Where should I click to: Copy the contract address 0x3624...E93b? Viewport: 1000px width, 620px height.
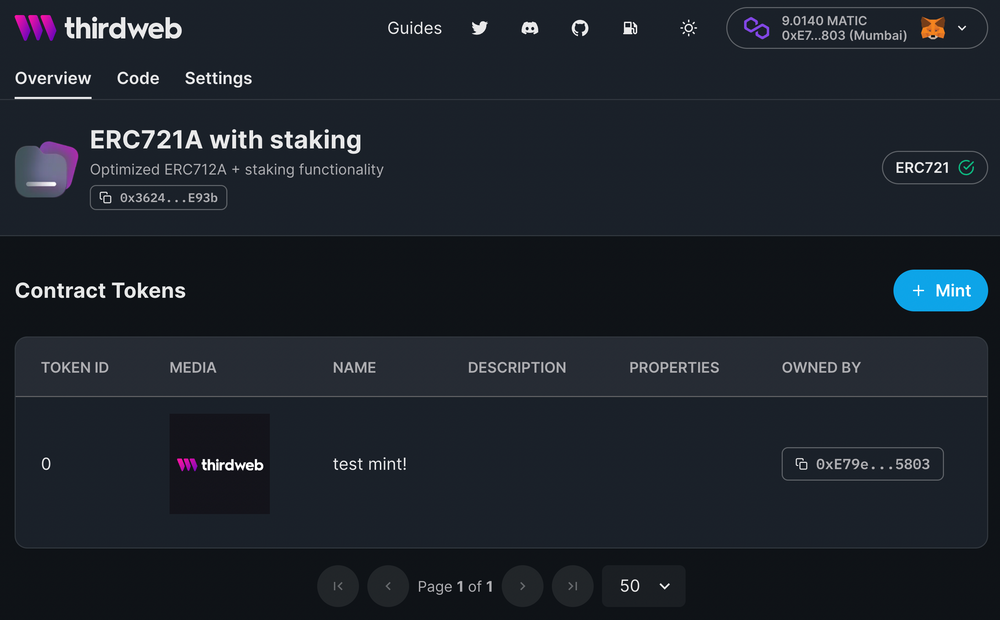[x=158, y=197]
